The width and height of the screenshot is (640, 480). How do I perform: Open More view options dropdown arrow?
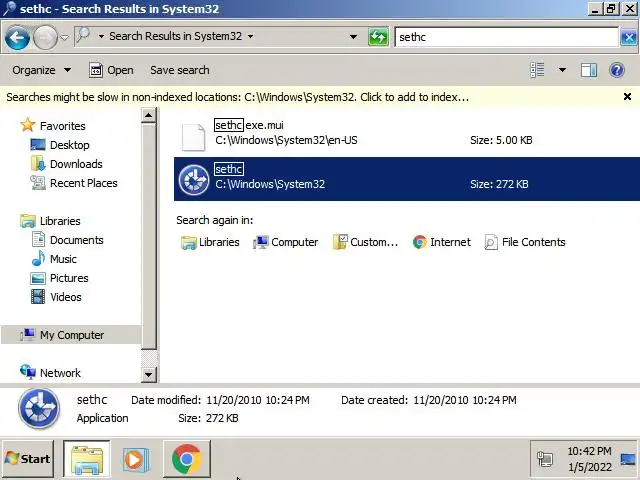tap(562, 70)
